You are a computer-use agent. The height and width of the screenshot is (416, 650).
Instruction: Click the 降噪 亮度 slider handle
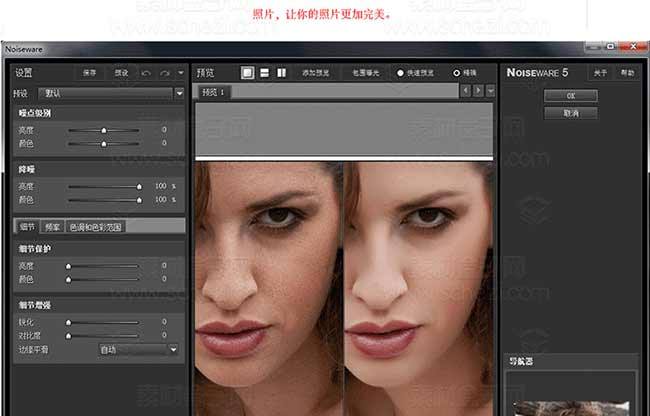(x=139, y=186)
